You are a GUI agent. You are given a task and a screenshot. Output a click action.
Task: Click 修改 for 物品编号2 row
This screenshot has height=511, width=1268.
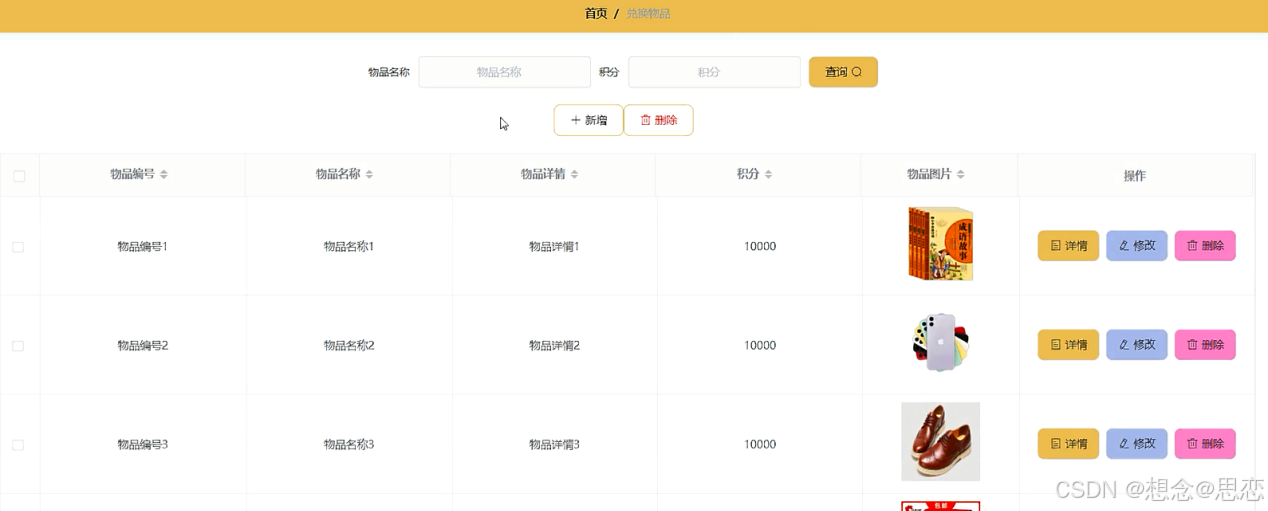[x=1137, y=345]
